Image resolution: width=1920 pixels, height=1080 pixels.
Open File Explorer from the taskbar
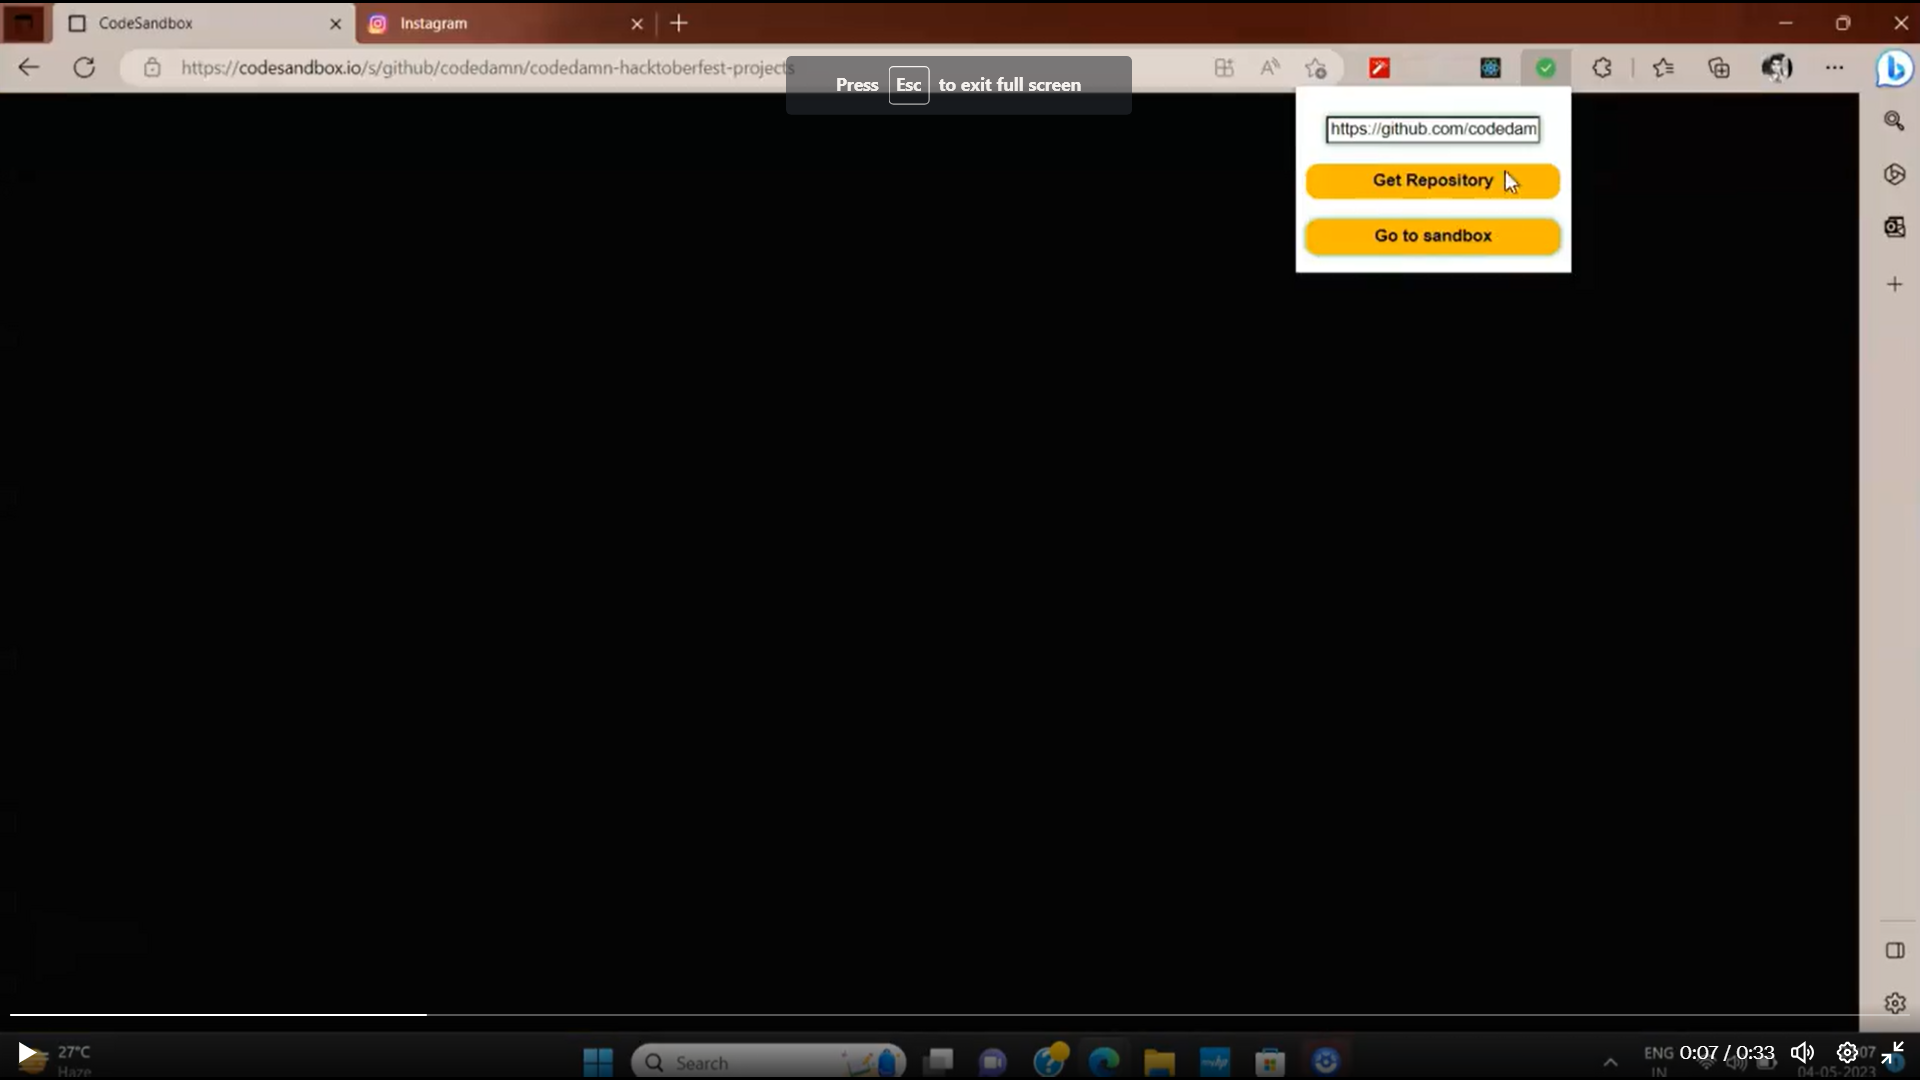1159,1061
